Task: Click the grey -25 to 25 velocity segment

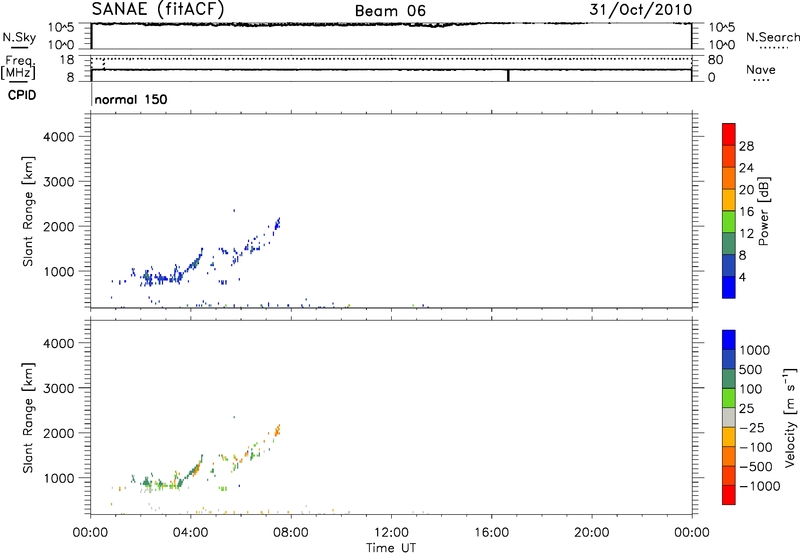Action: (x=729, y=418)
